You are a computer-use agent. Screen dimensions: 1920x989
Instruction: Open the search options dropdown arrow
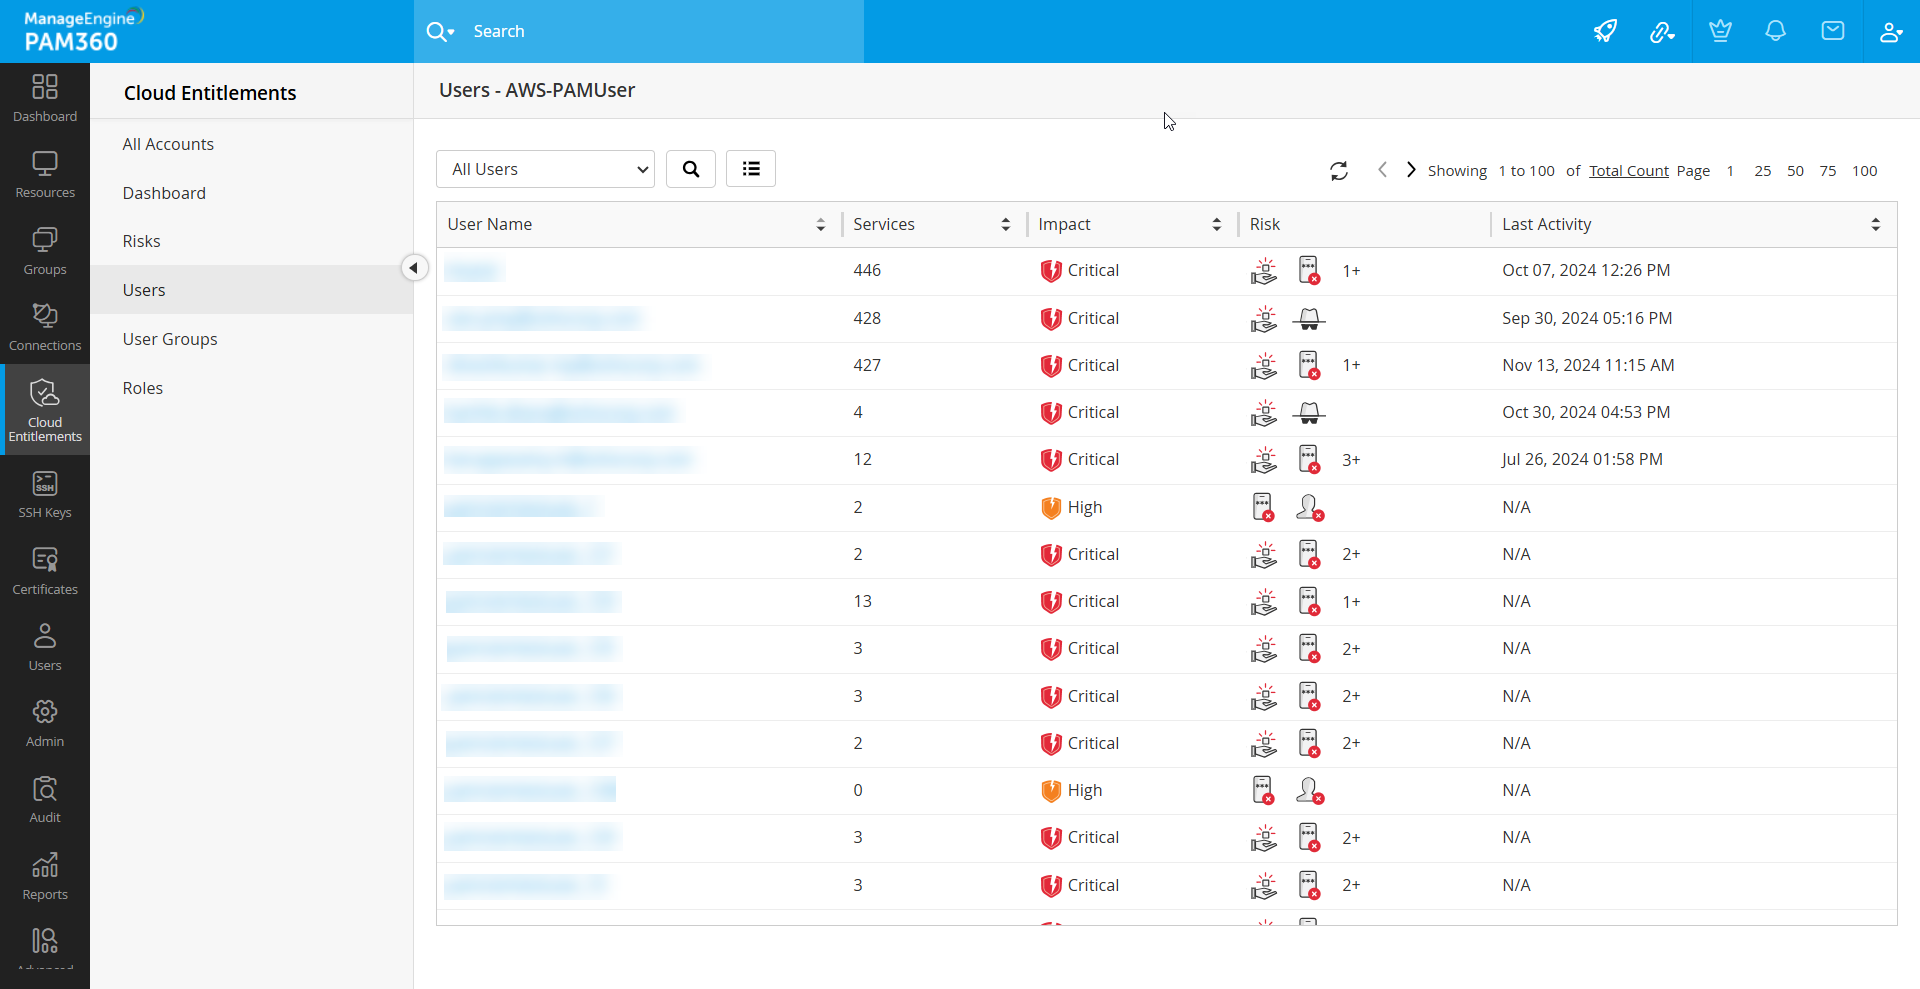(451, 32)
